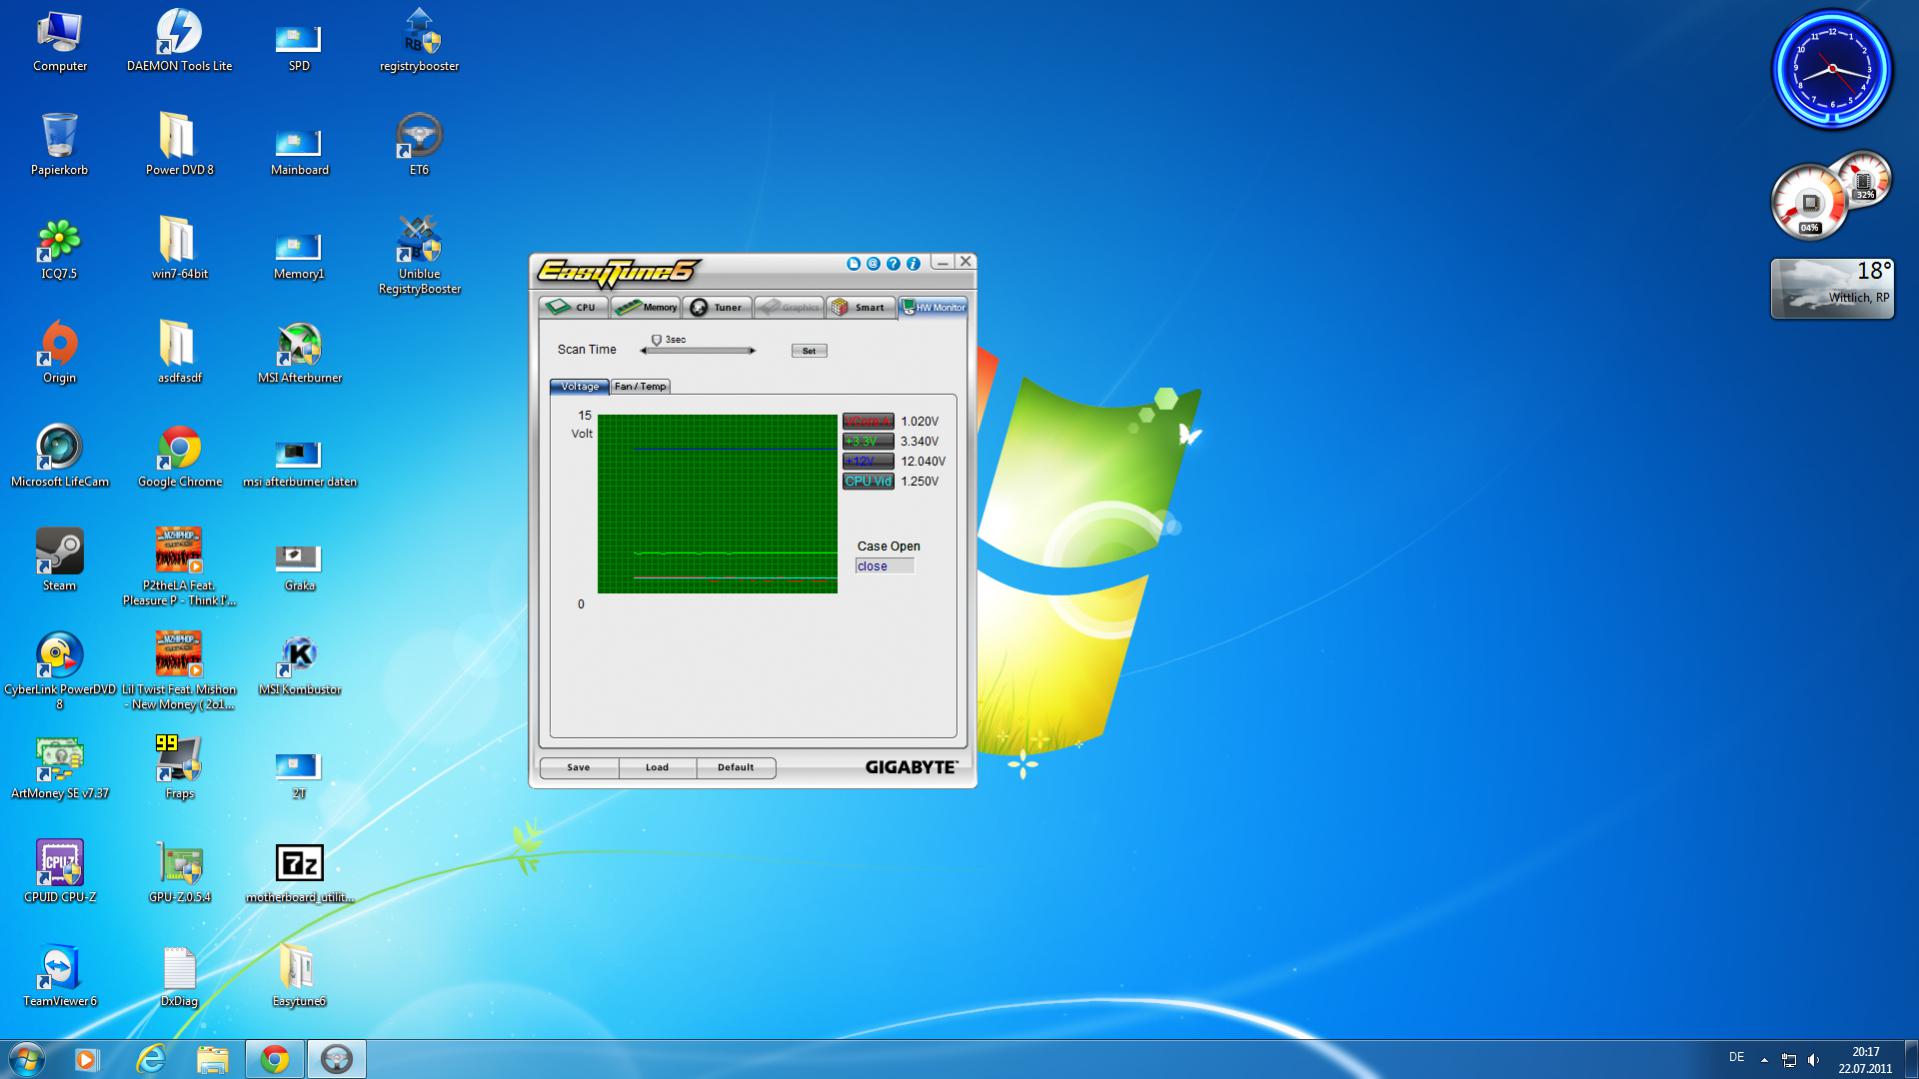Select the CPUID CPU-Z shortcut
Image resolution: width=1919 pixels, height=1079 pixels.
pyautogui.click(x=60, y=874)
